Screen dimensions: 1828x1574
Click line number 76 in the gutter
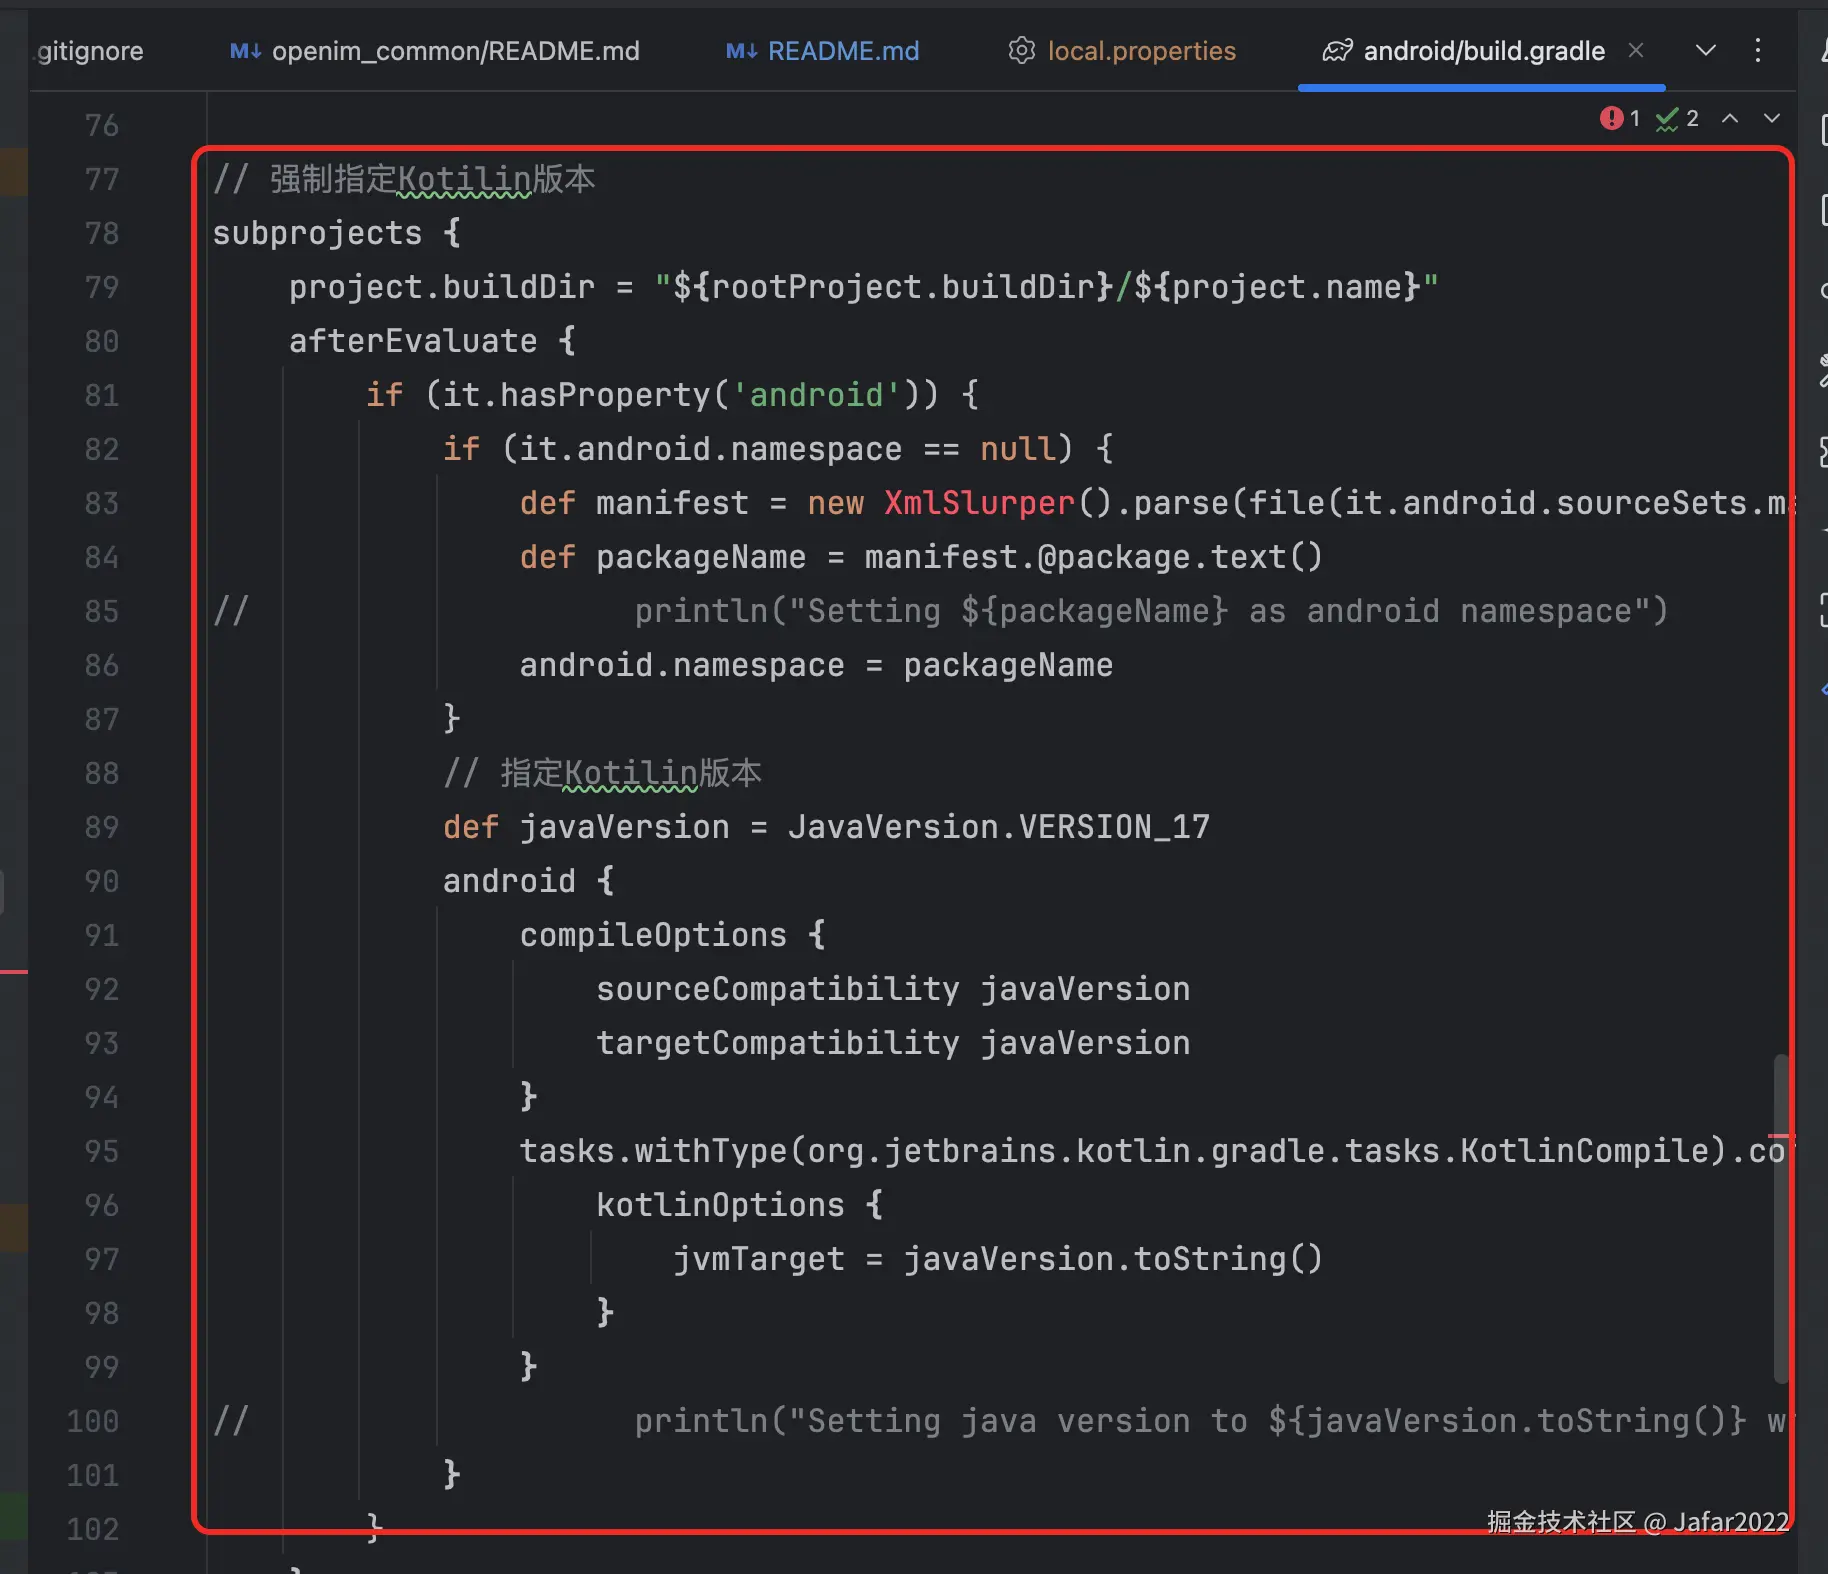point(102,125)
